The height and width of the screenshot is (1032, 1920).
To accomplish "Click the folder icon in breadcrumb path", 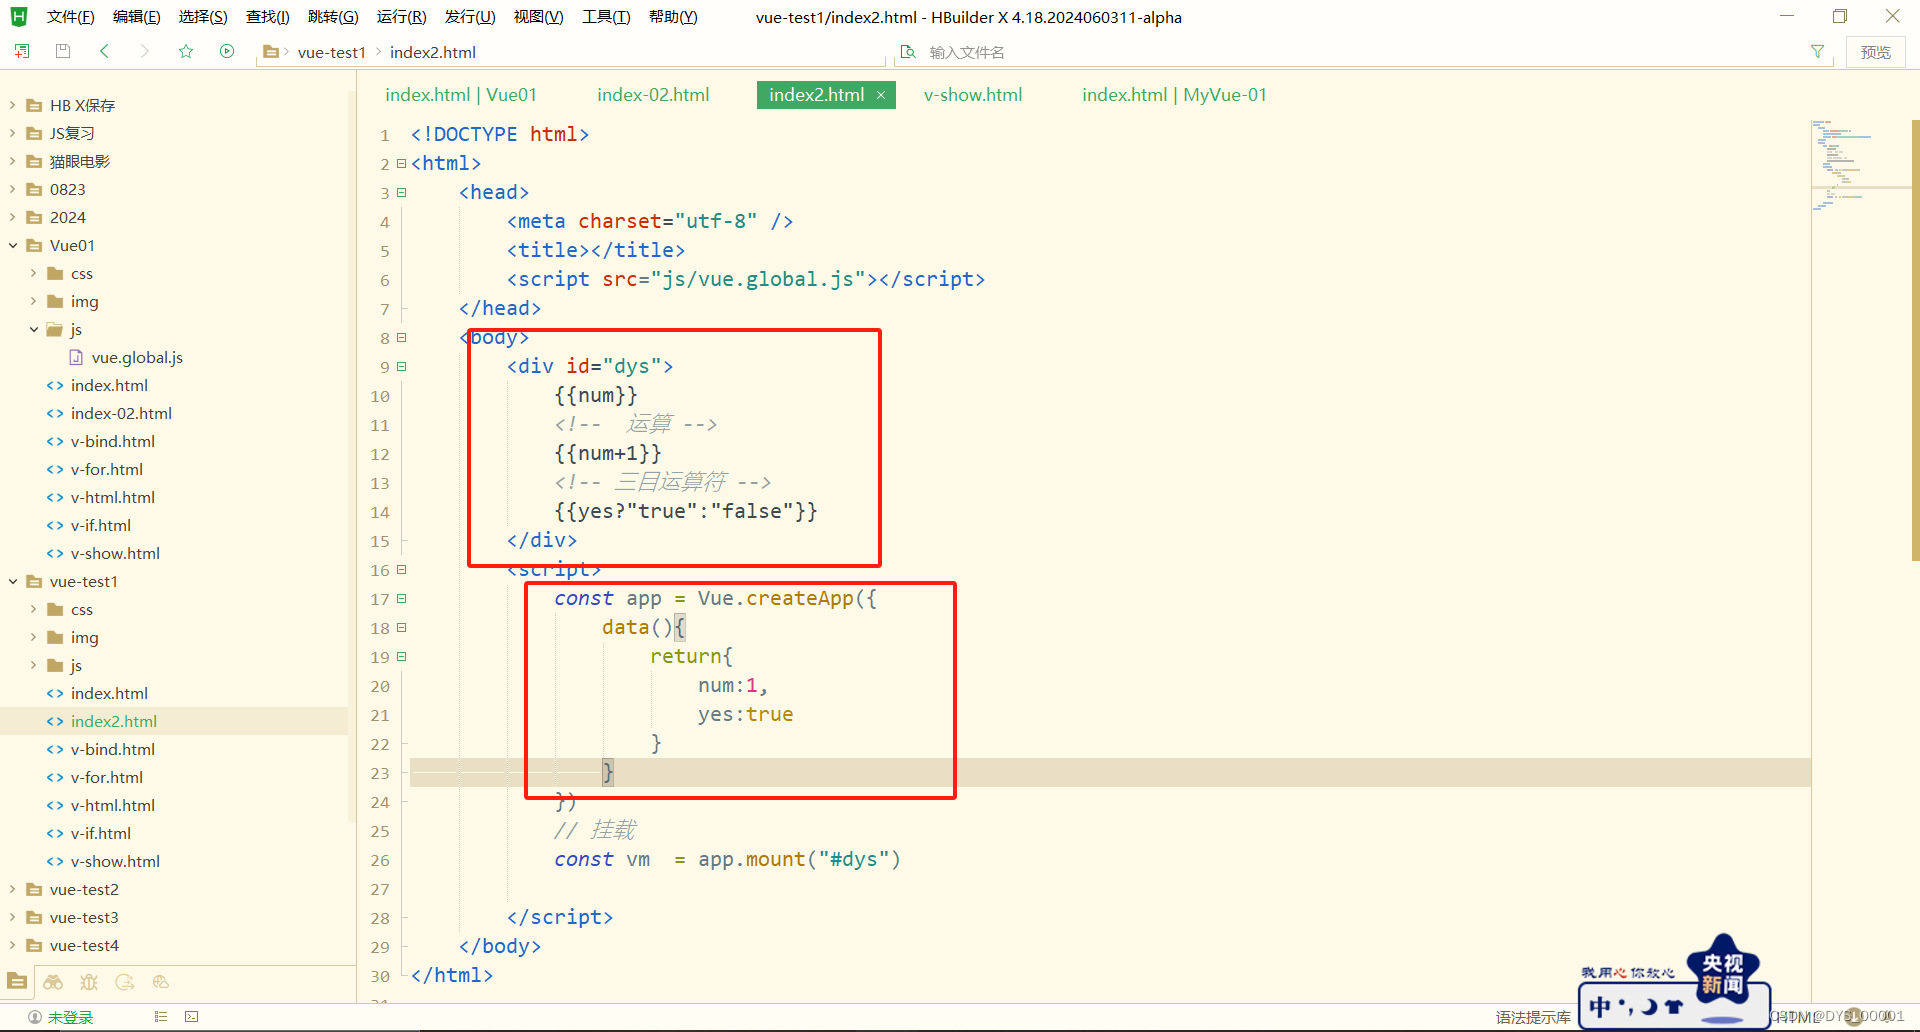I will pyautogui.click(x=270, y=52).
